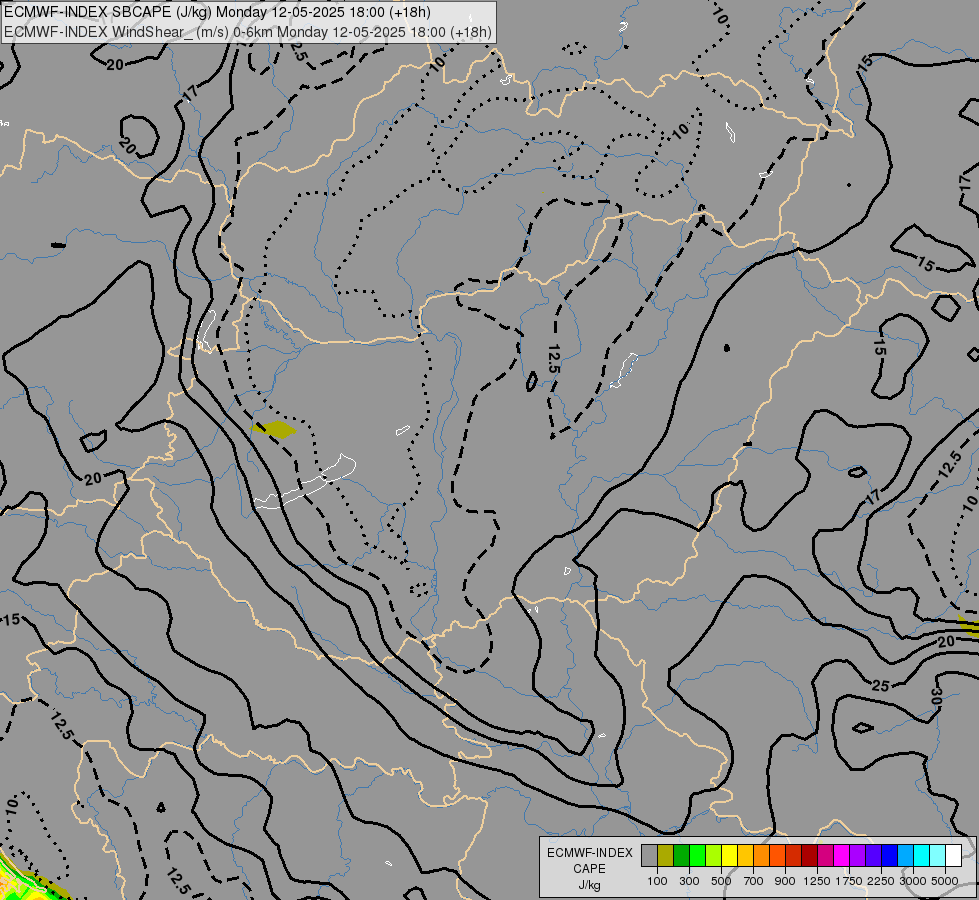Select the red swatch right of 900
The width and height of the screenshot is (979, 900).
click(x=793, y=855)
